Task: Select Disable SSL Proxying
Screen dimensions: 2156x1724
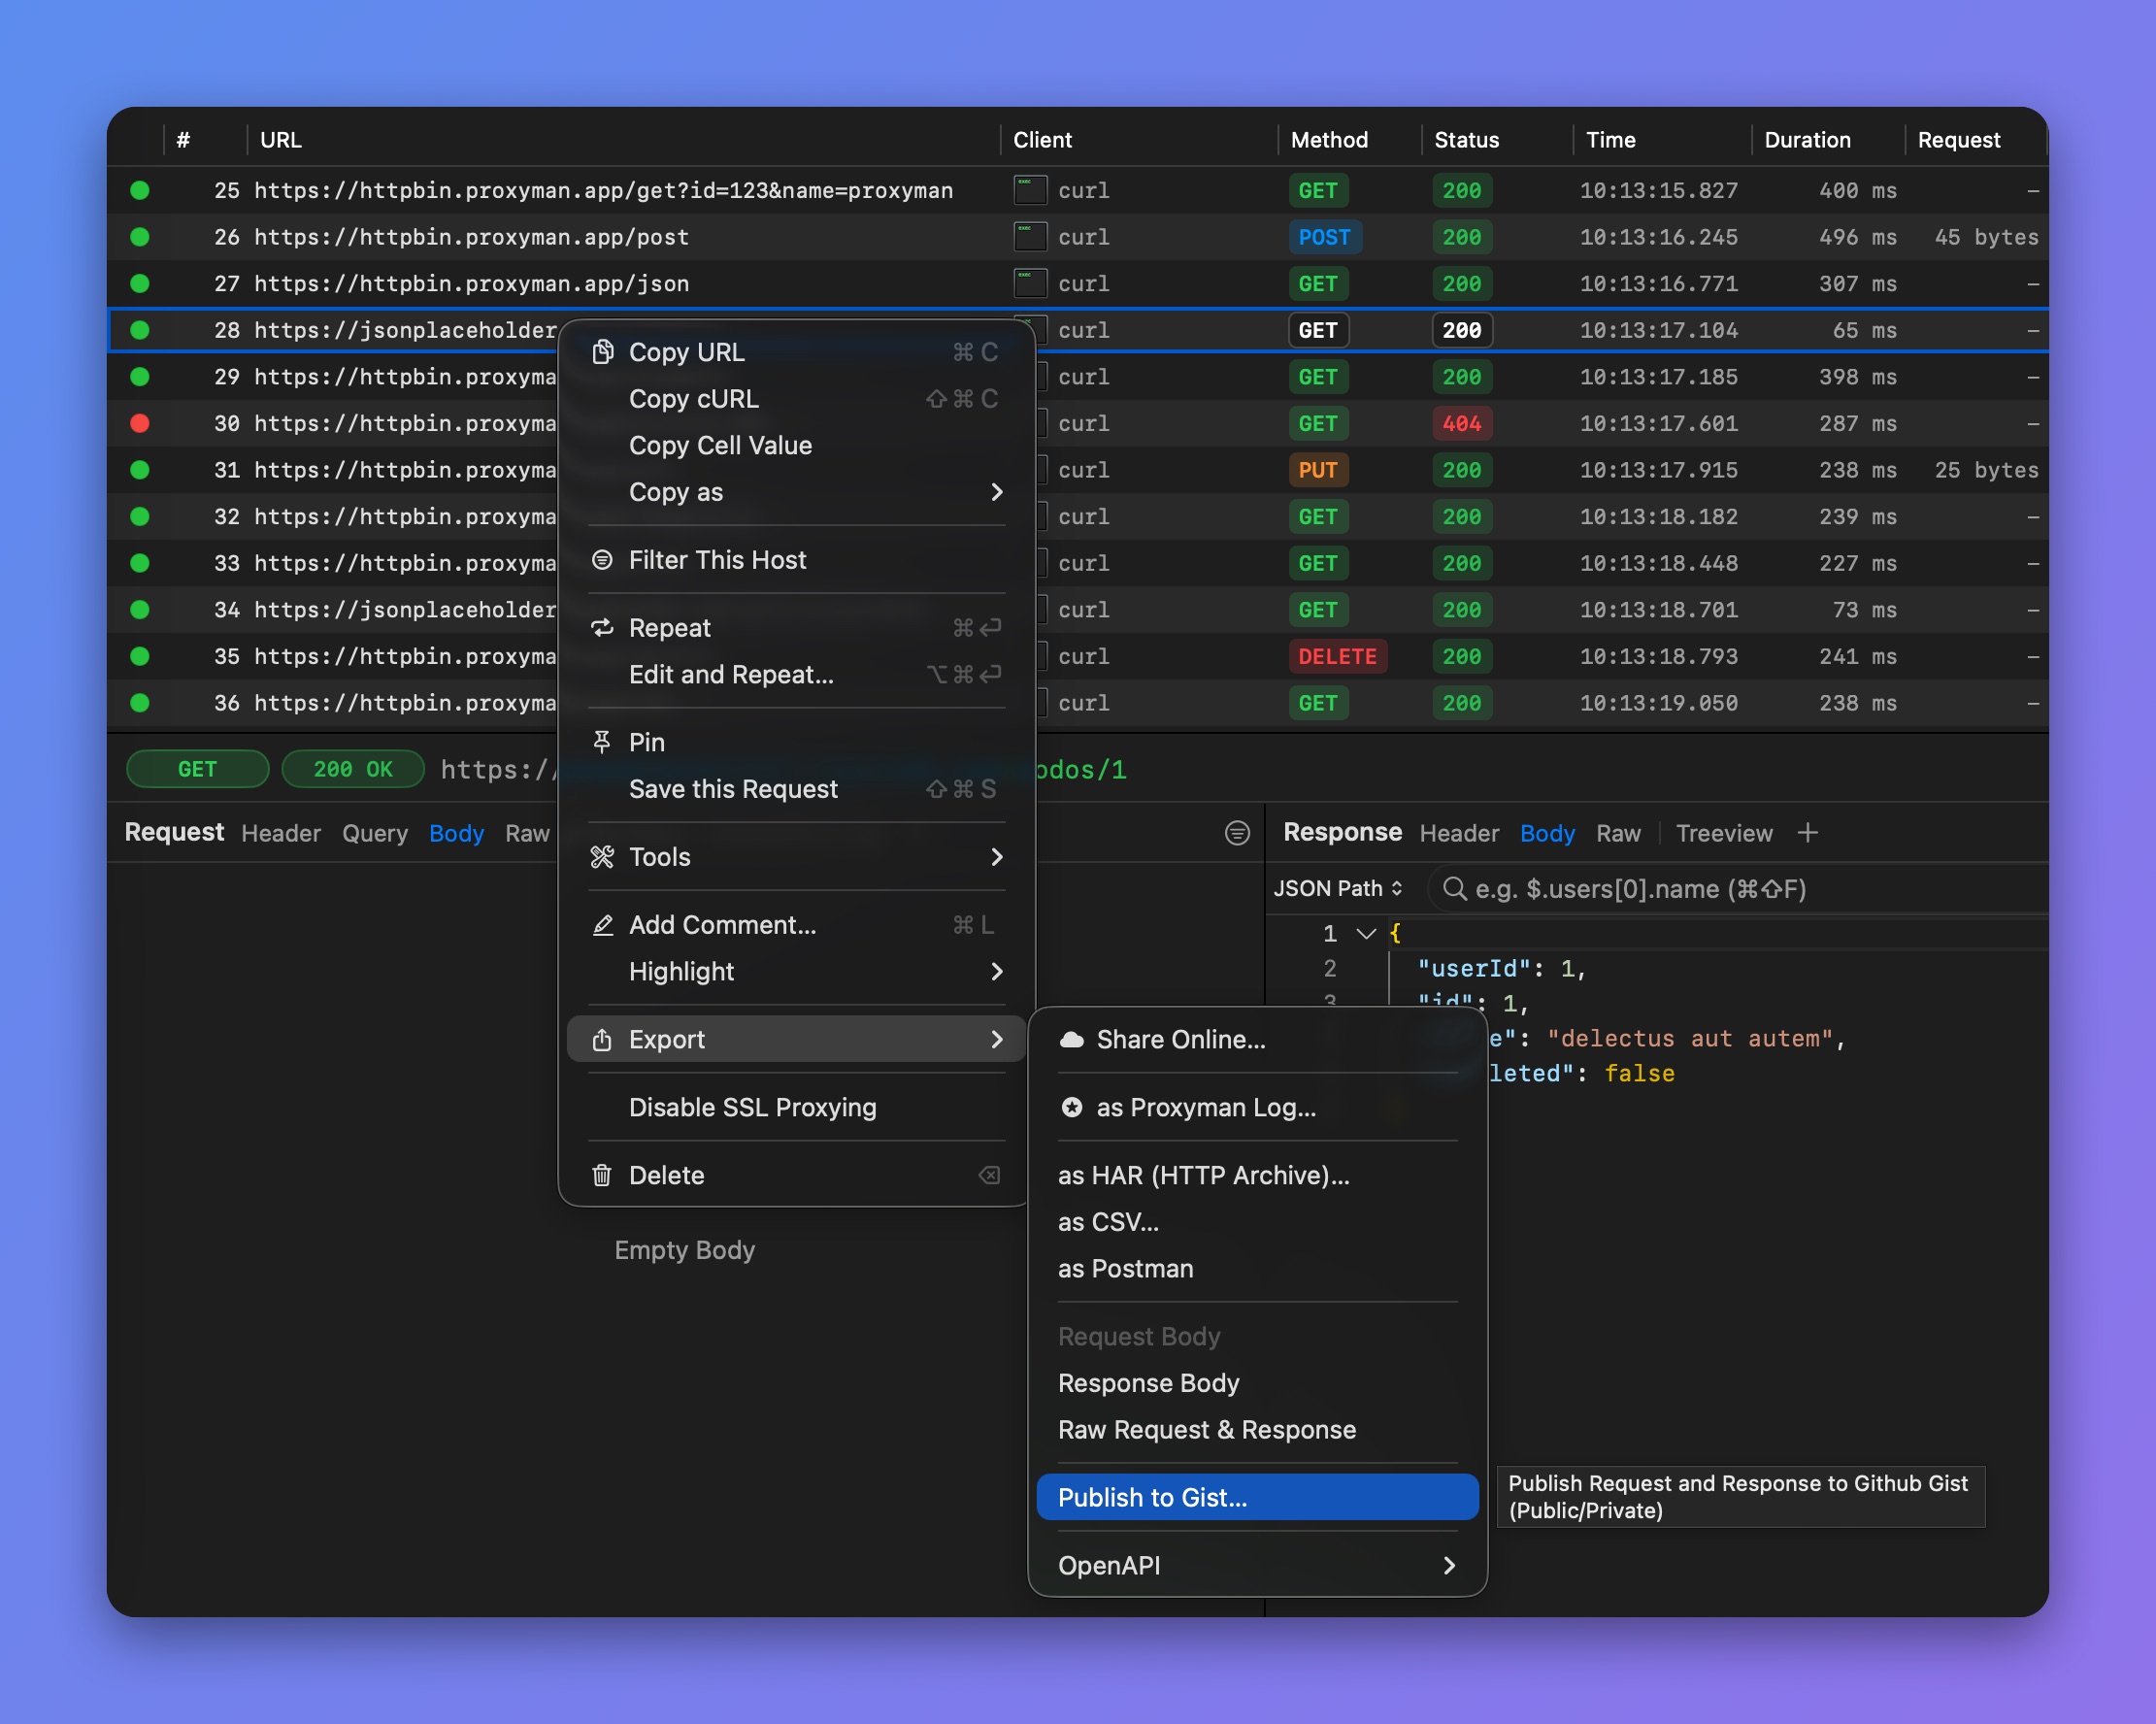Action: click(796, 1108)
